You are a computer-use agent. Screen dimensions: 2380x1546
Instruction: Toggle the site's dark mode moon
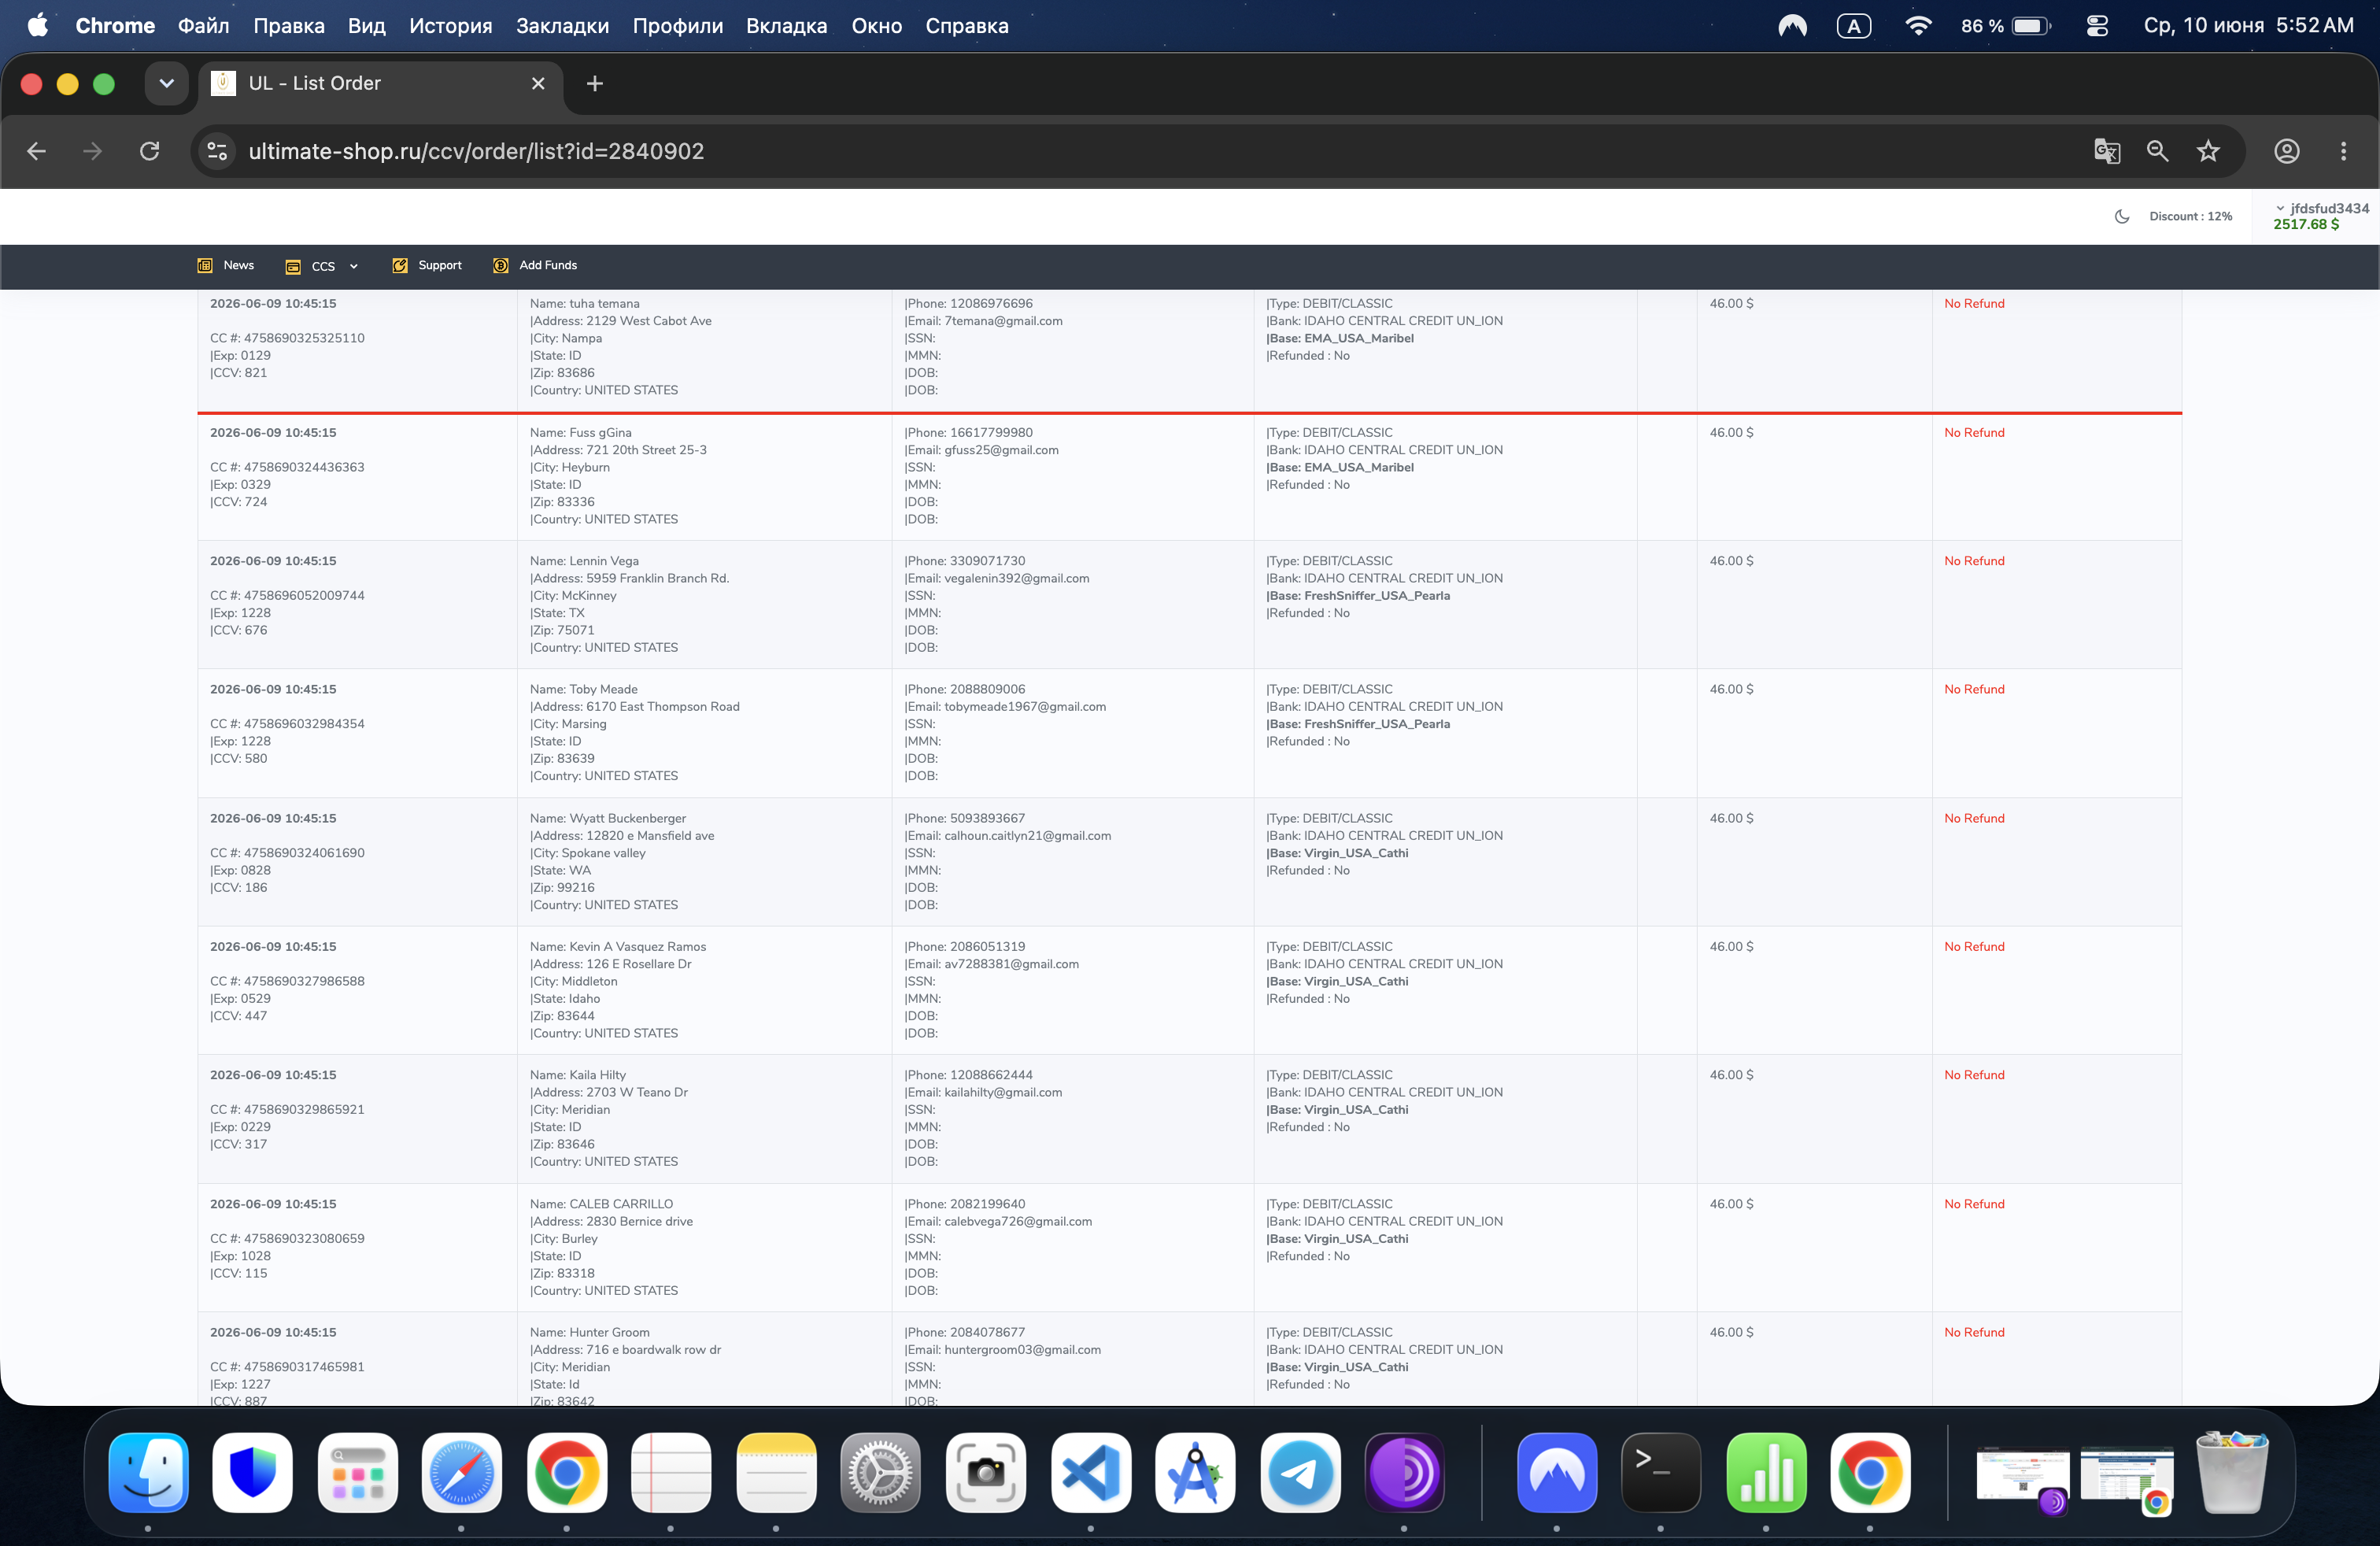click(2122, 216)
